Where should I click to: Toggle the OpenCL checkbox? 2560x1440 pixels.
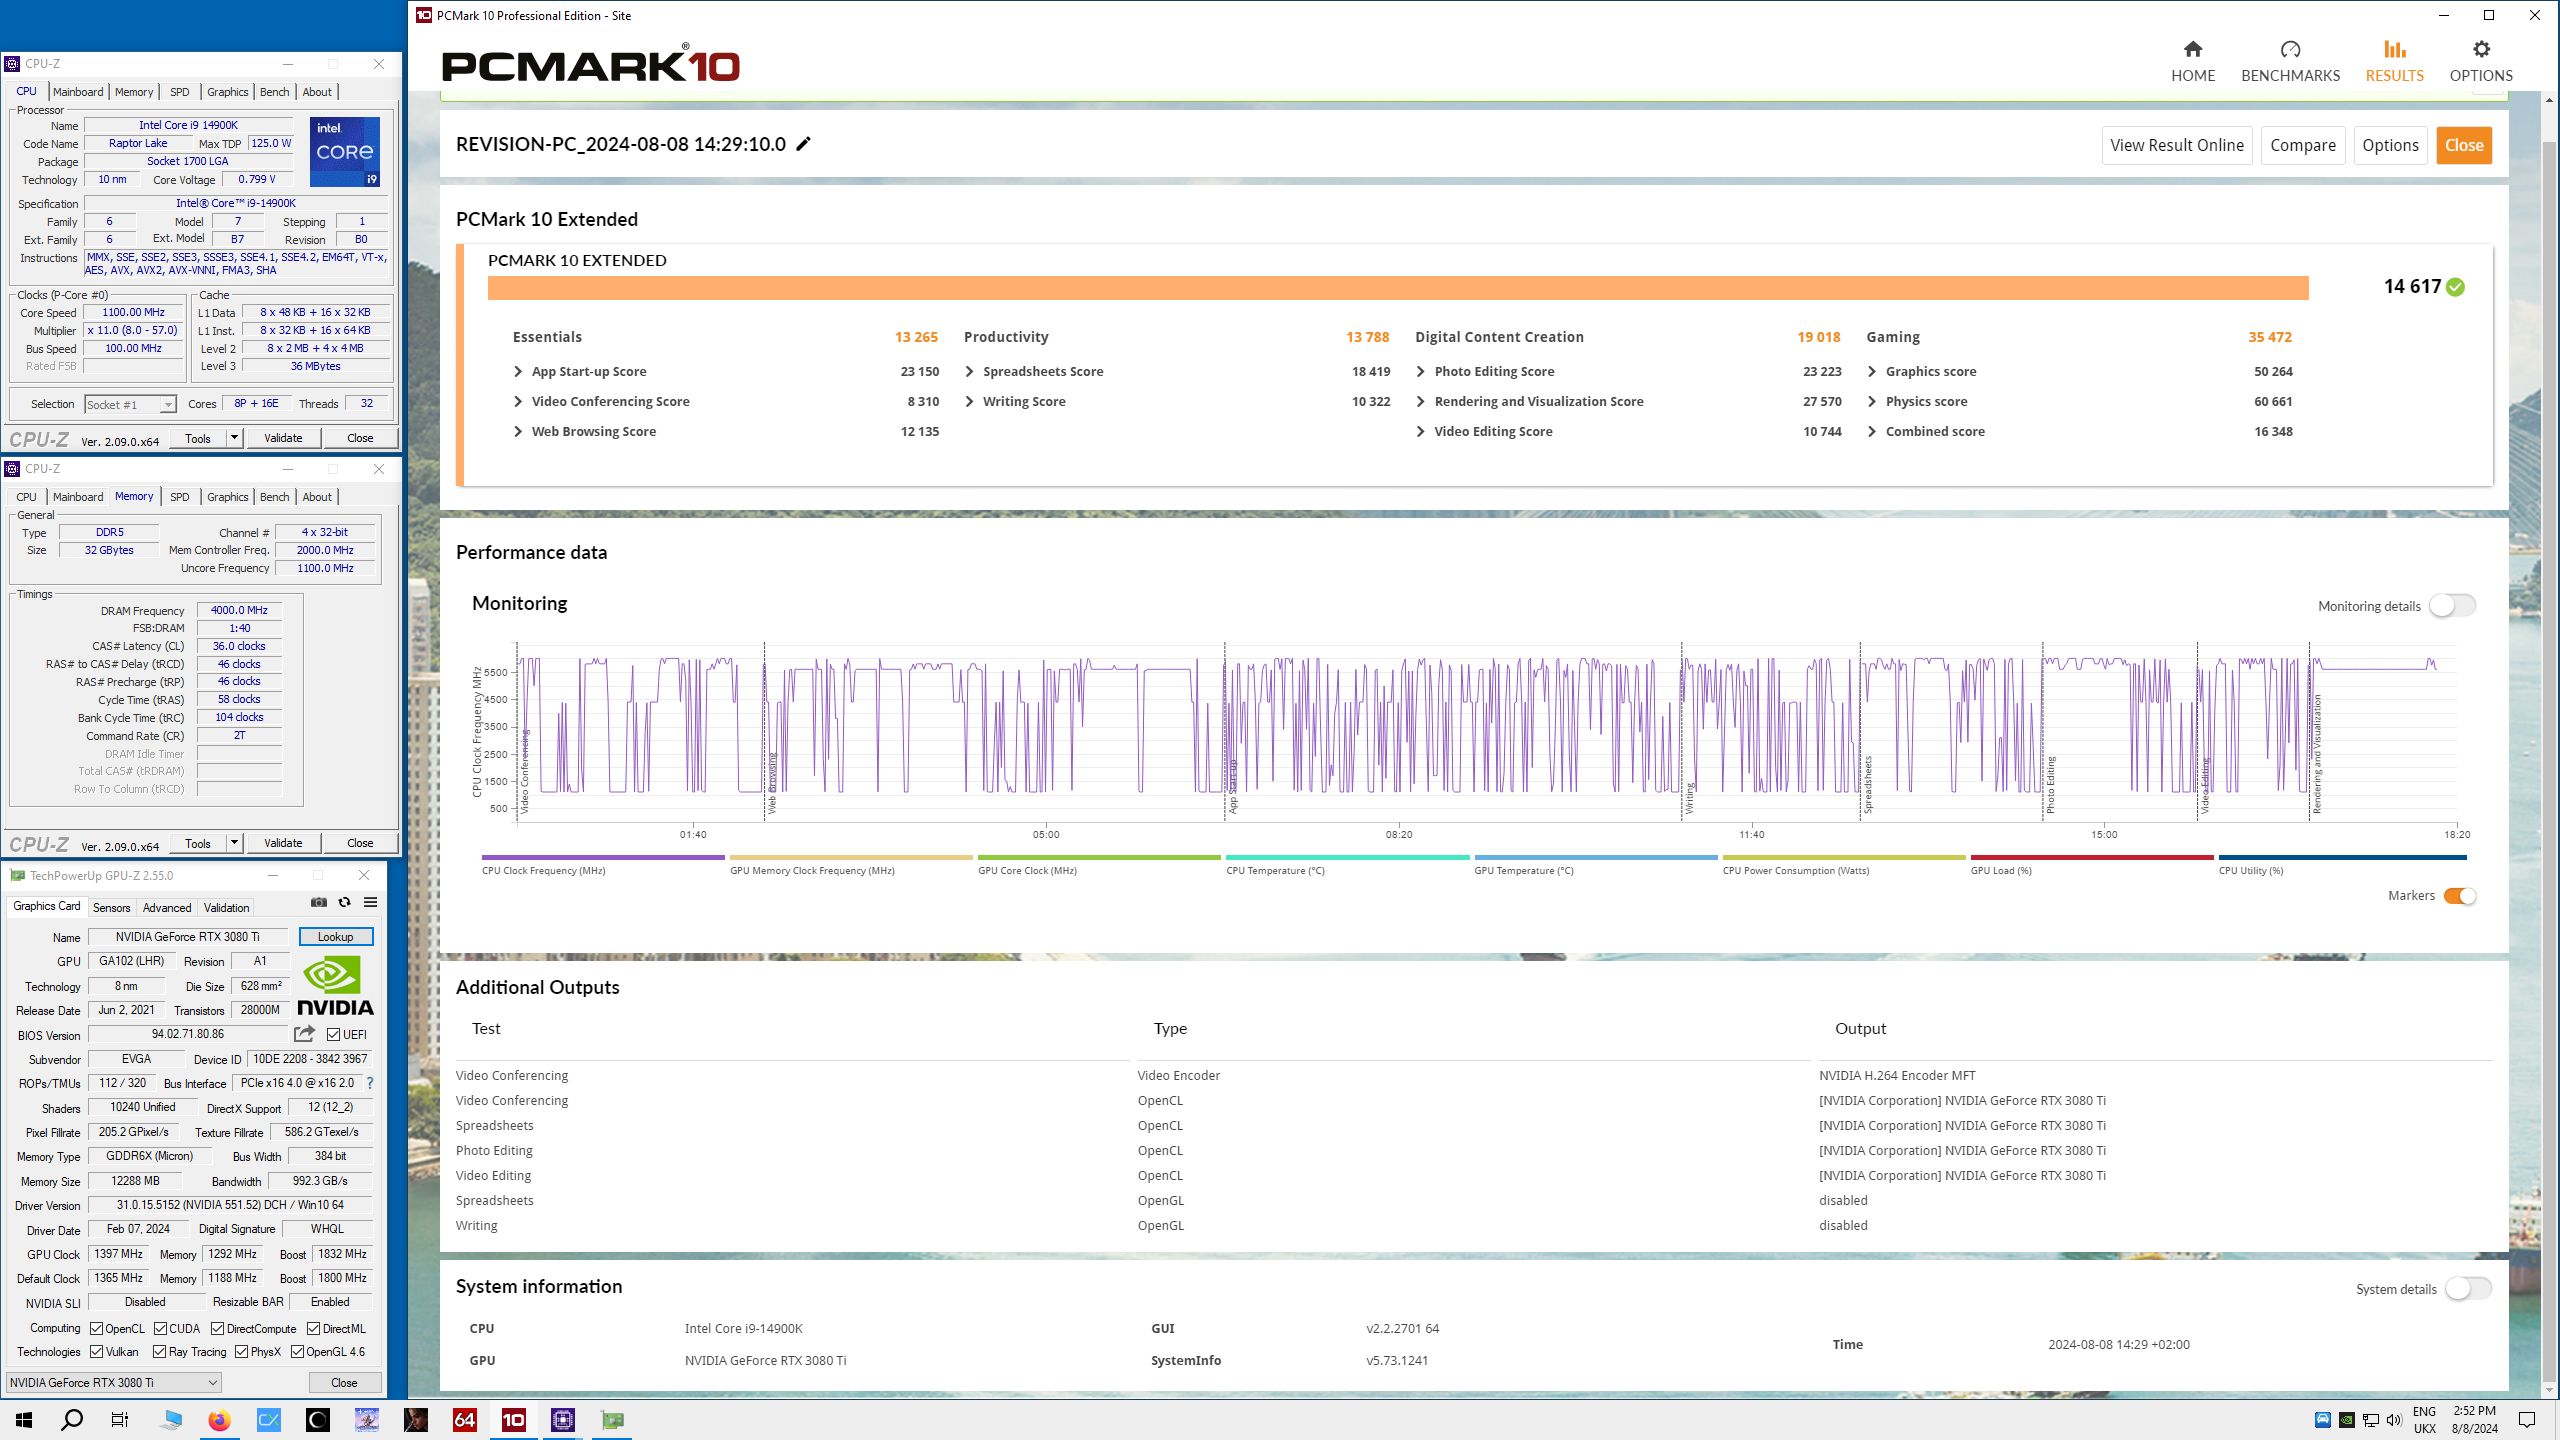(x=97, y=1329)
